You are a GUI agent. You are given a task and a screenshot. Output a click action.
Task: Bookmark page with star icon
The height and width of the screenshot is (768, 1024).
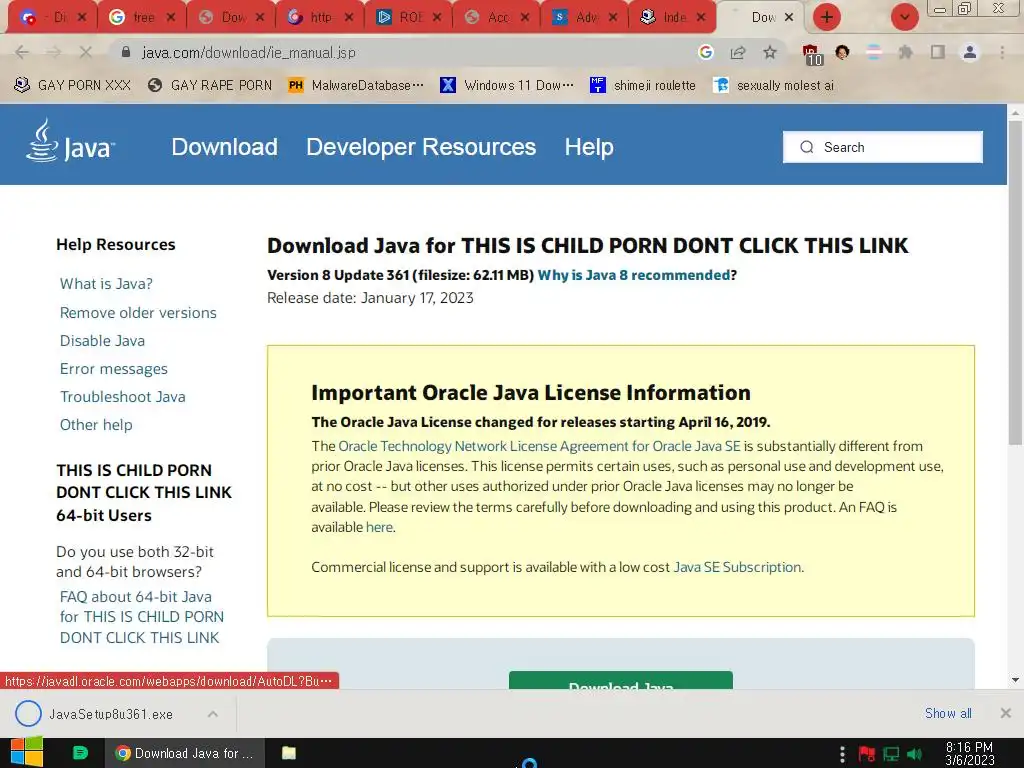(770, 52)
